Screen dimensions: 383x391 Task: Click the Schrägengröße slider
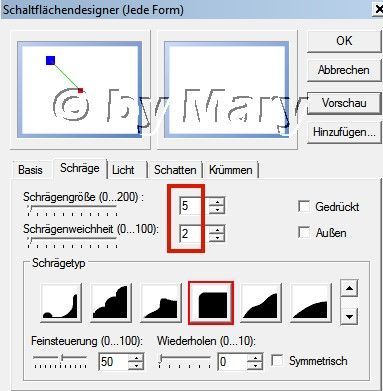pyautogui.click(x=72, y=211)
